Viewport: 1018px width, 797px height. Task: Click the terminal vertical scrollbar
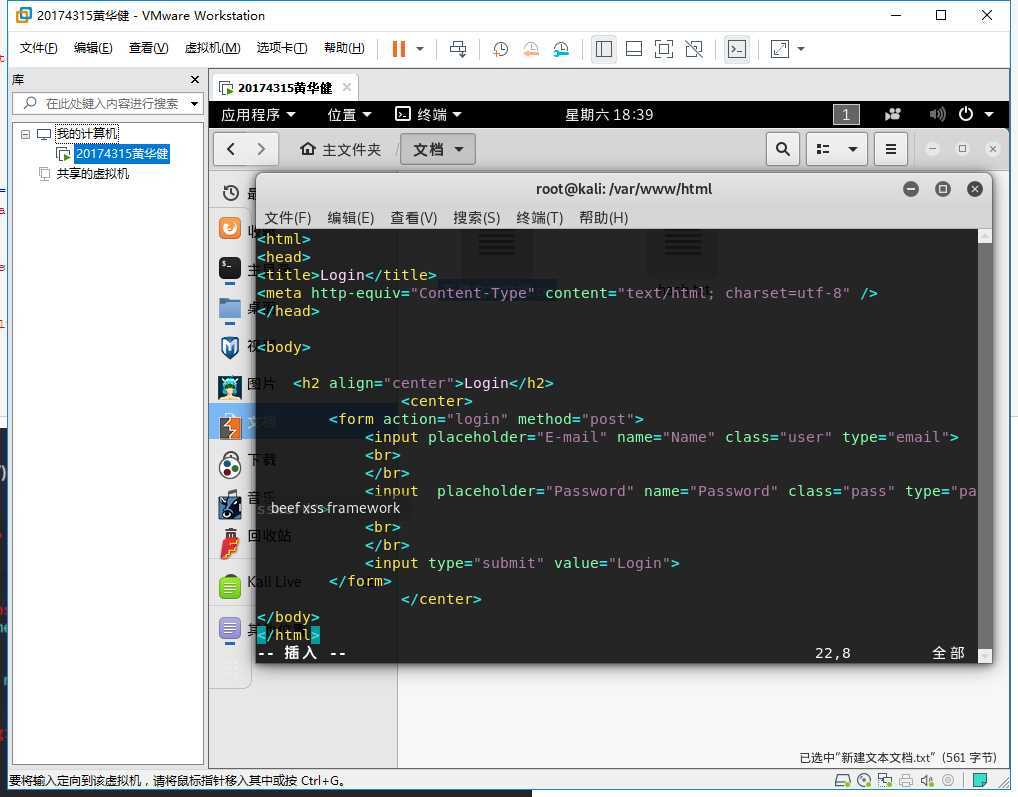pos(984,445)
